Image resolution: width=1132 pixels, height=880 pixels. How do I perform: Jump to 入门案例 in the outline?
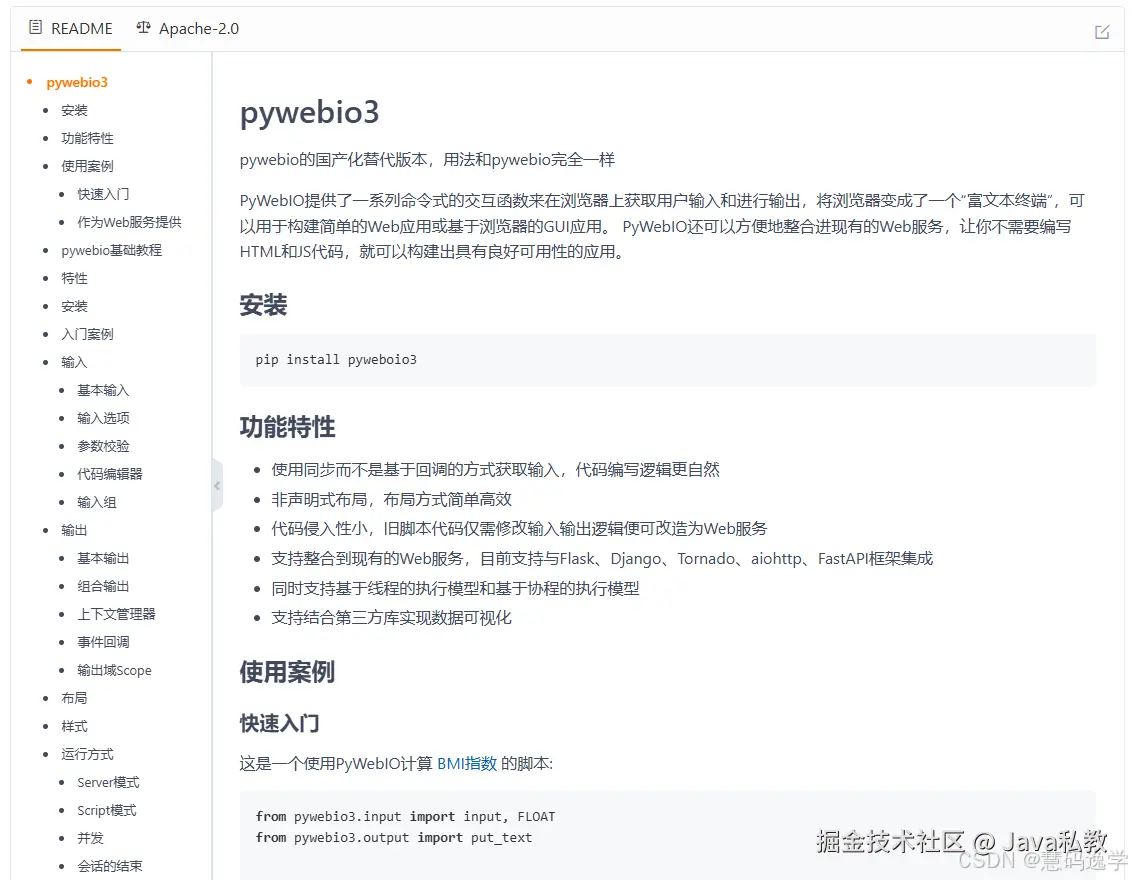pos(87,334)
